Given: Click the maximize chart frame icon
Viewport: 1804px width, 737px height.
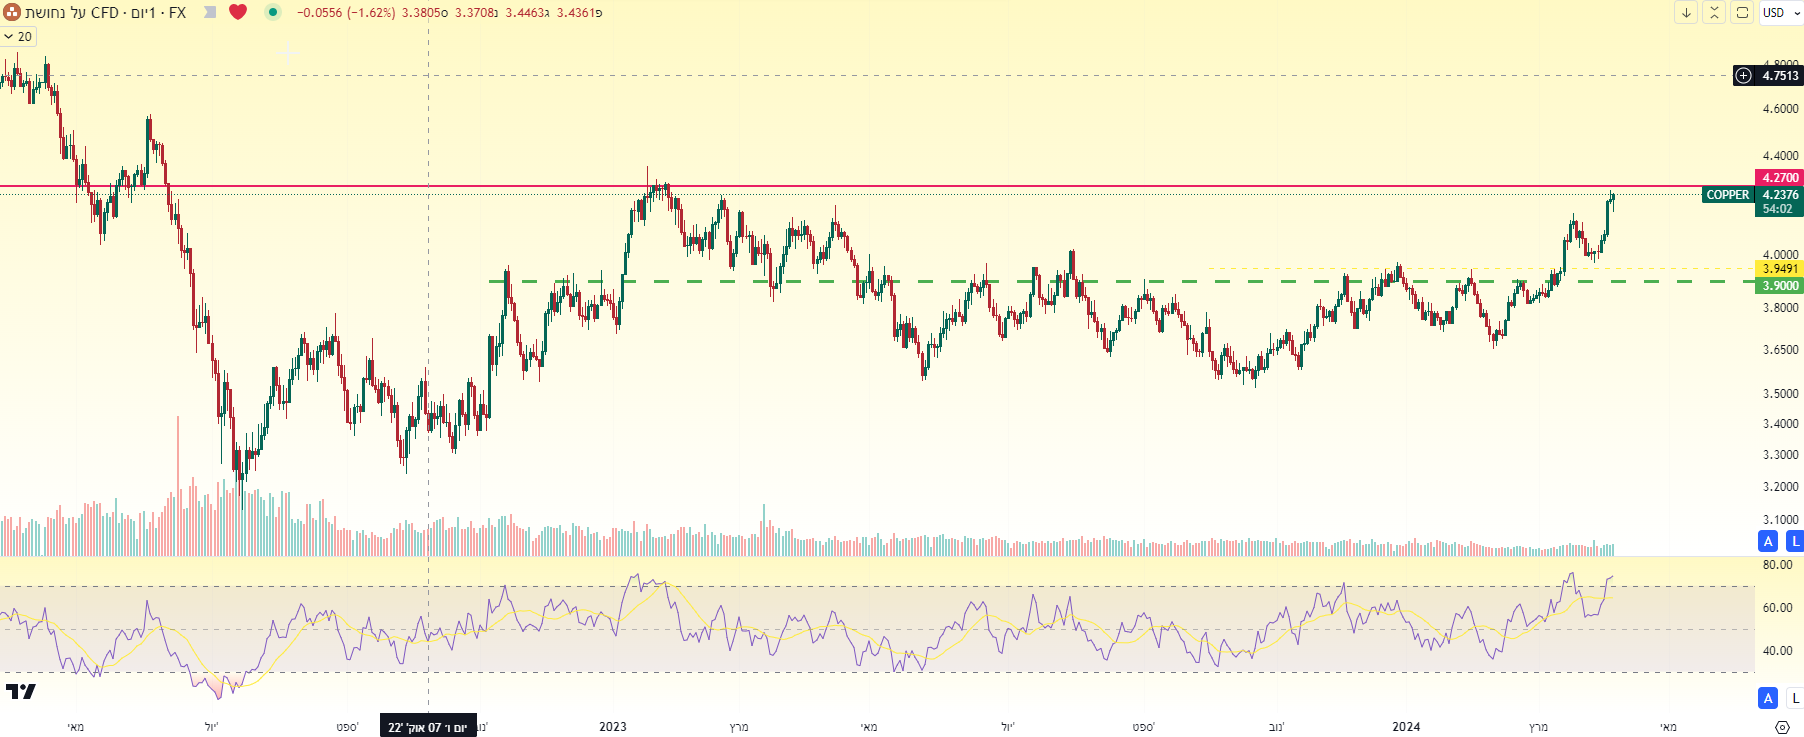Looking at the screenshot, I should click(x=1742, y=12).
